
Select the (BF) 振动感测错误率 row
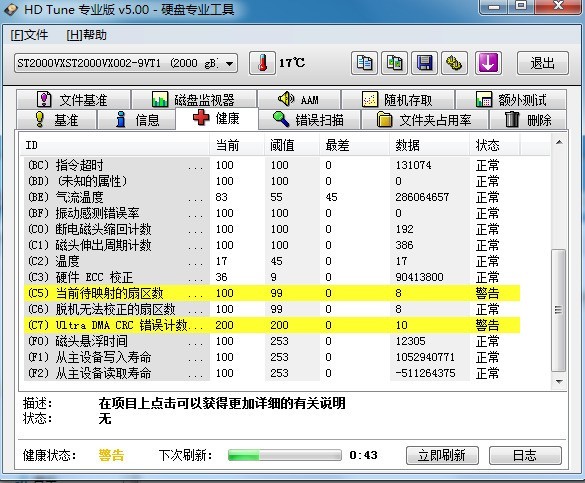point(272,213)
